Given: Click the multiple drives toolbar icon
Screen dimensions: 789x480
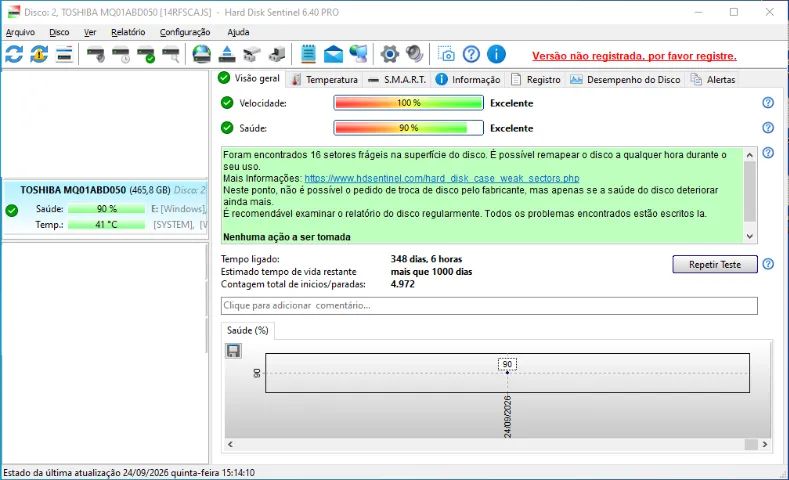Looking at the screenshot, I should point(252,54).
